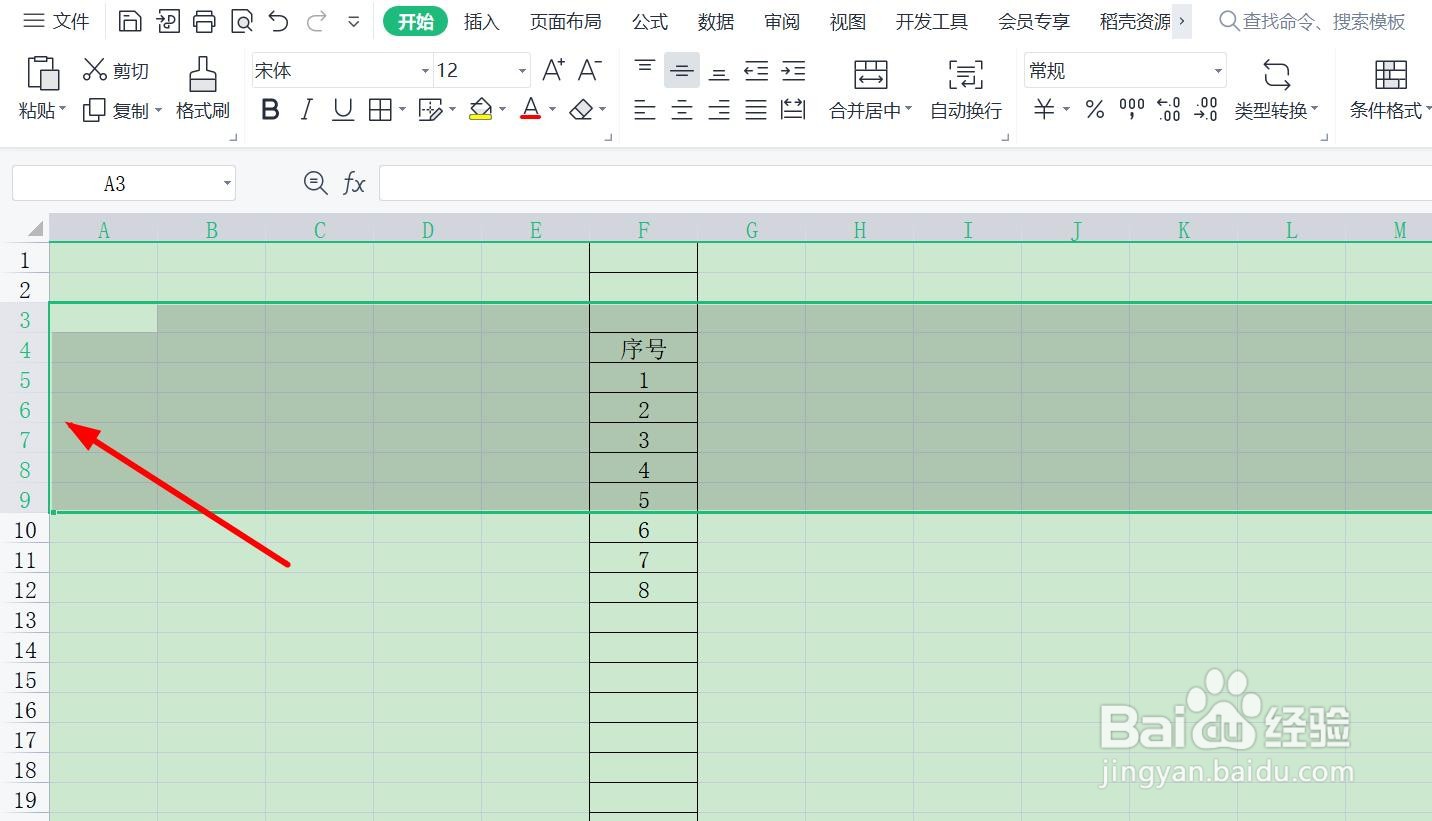Open the number format dropdown showing 常规
The height and width of the screenshot is (821, 1432).
pyautogui.click(x=1218, y=70)
